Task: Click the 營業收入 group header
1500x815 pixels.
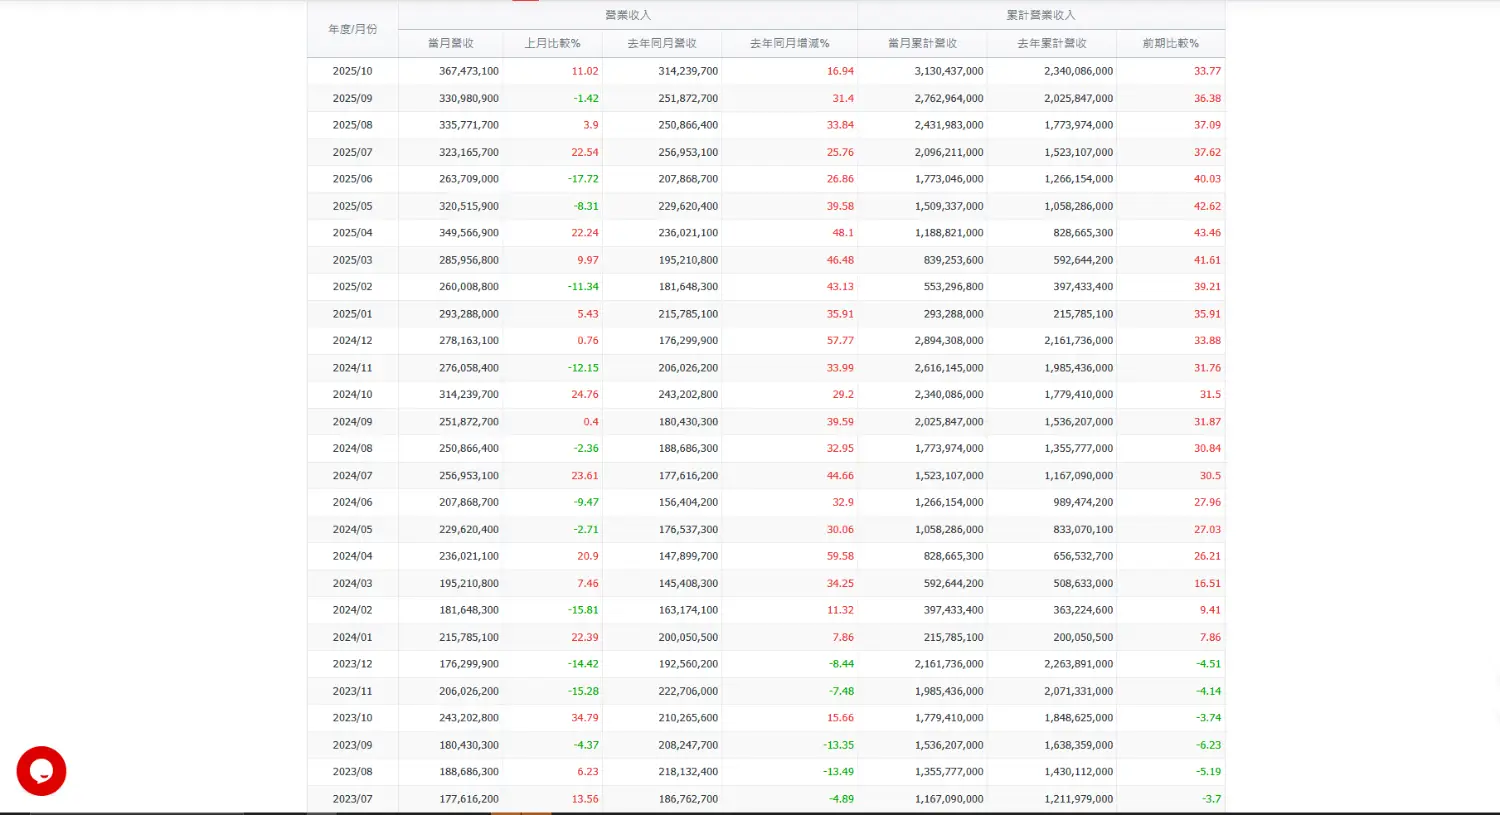Action: tap(627, 15)
